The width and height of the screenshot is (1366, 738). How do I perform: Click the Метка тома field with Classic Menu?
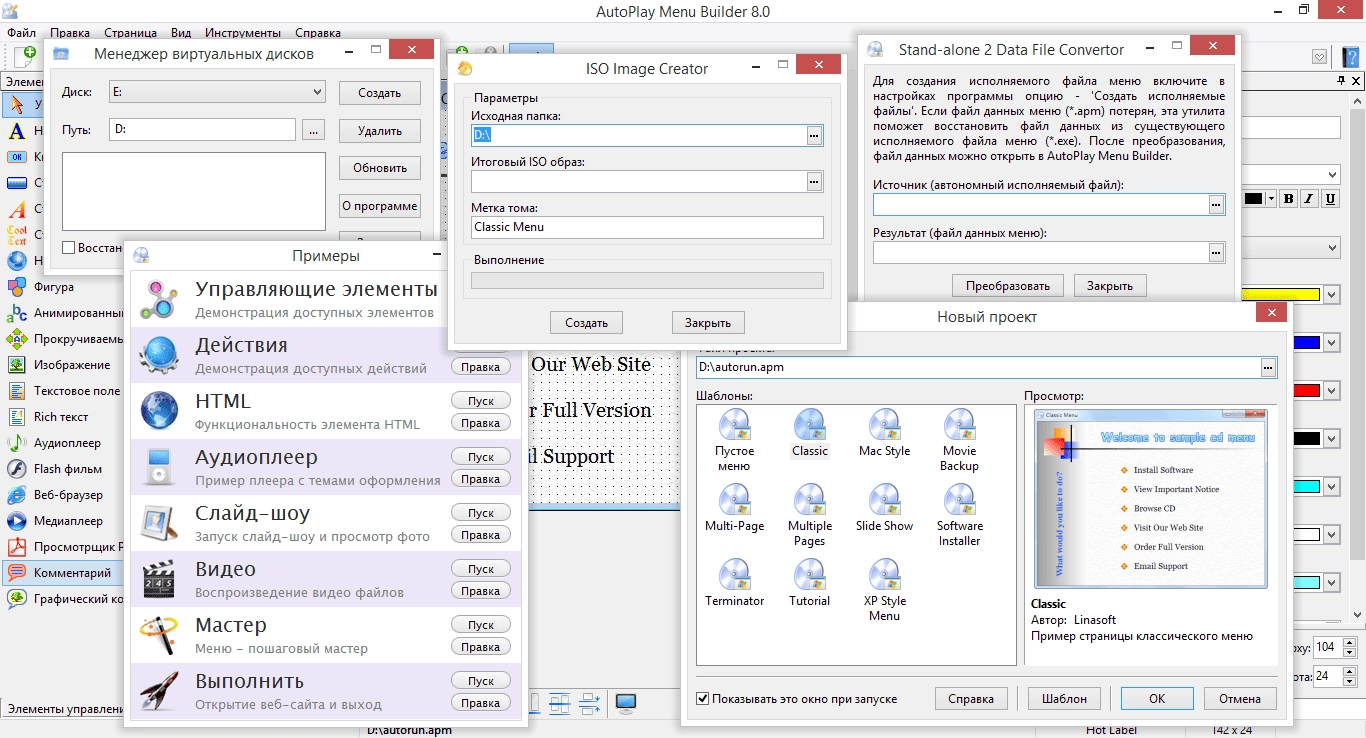(647, 227)
